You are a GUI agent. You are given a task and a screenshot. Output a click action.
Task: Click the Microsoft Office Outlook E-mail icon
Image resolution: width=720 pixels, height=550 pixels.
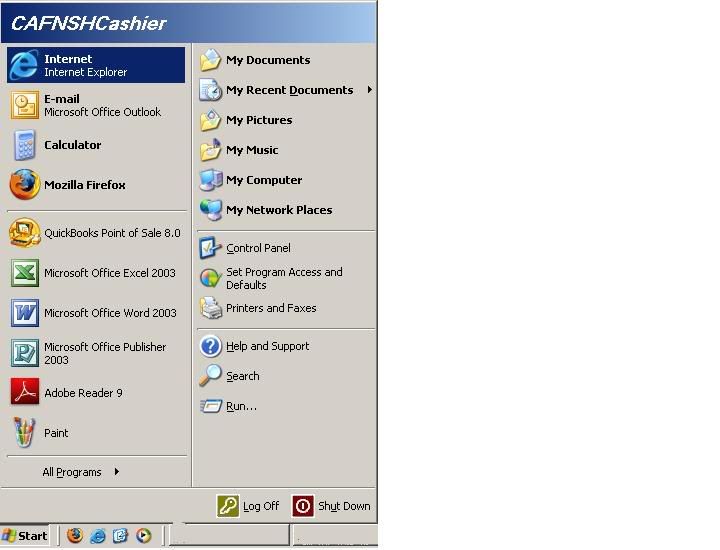point(25,106)
